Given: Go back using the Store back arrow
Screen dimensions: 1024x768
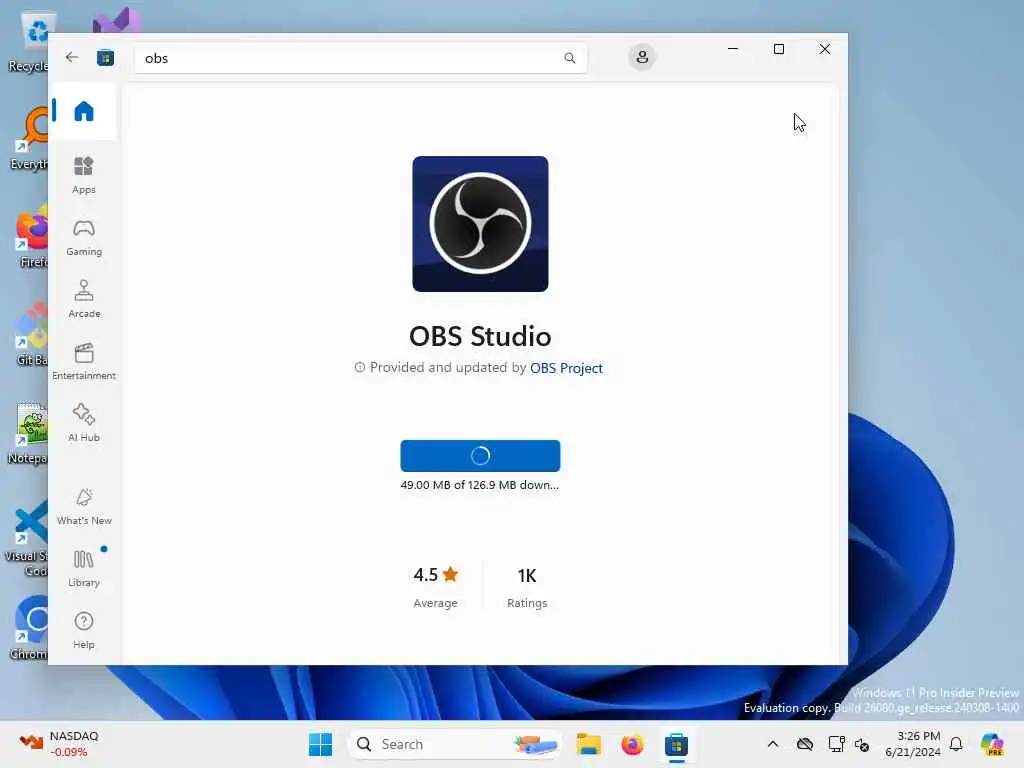Looking at the screenshot, I should [x=72, y=57].
